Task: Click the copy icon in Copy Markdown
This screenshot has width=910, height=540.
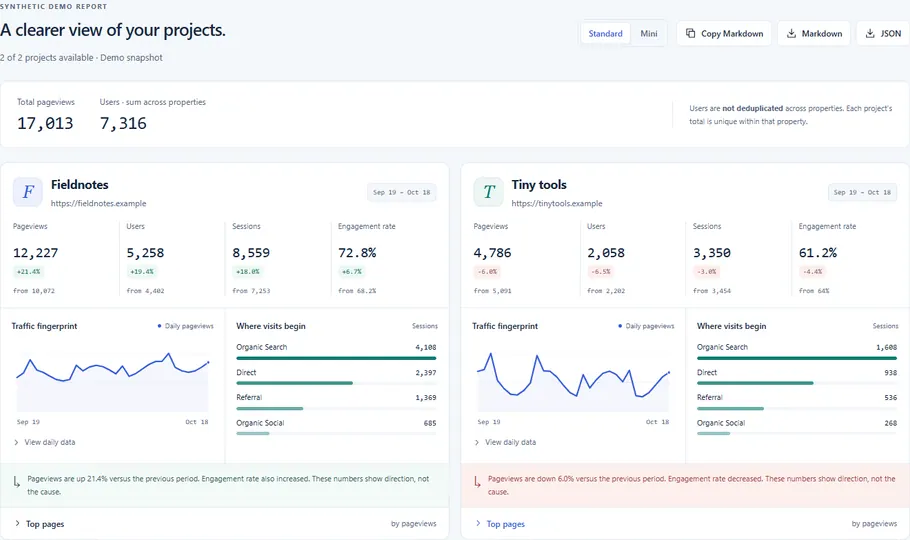Action: (690, 34)
